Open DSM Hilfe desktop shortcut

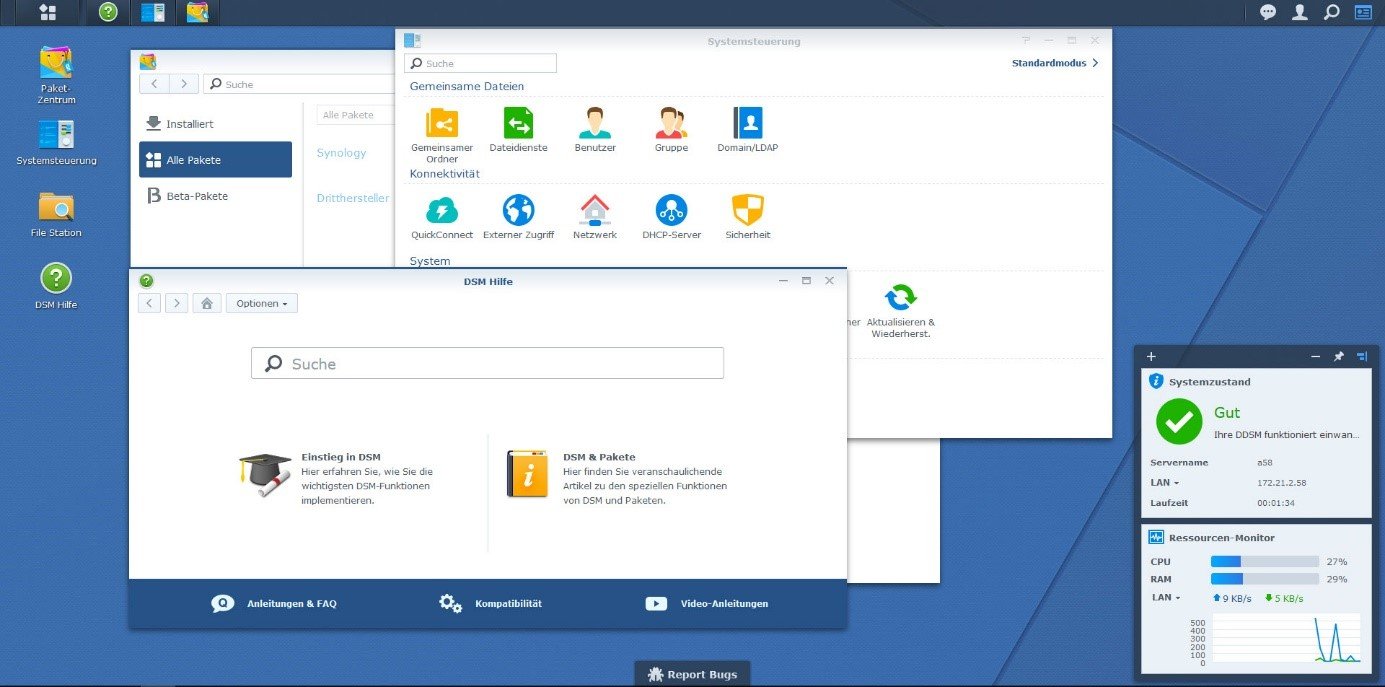[x=56, y=285]
